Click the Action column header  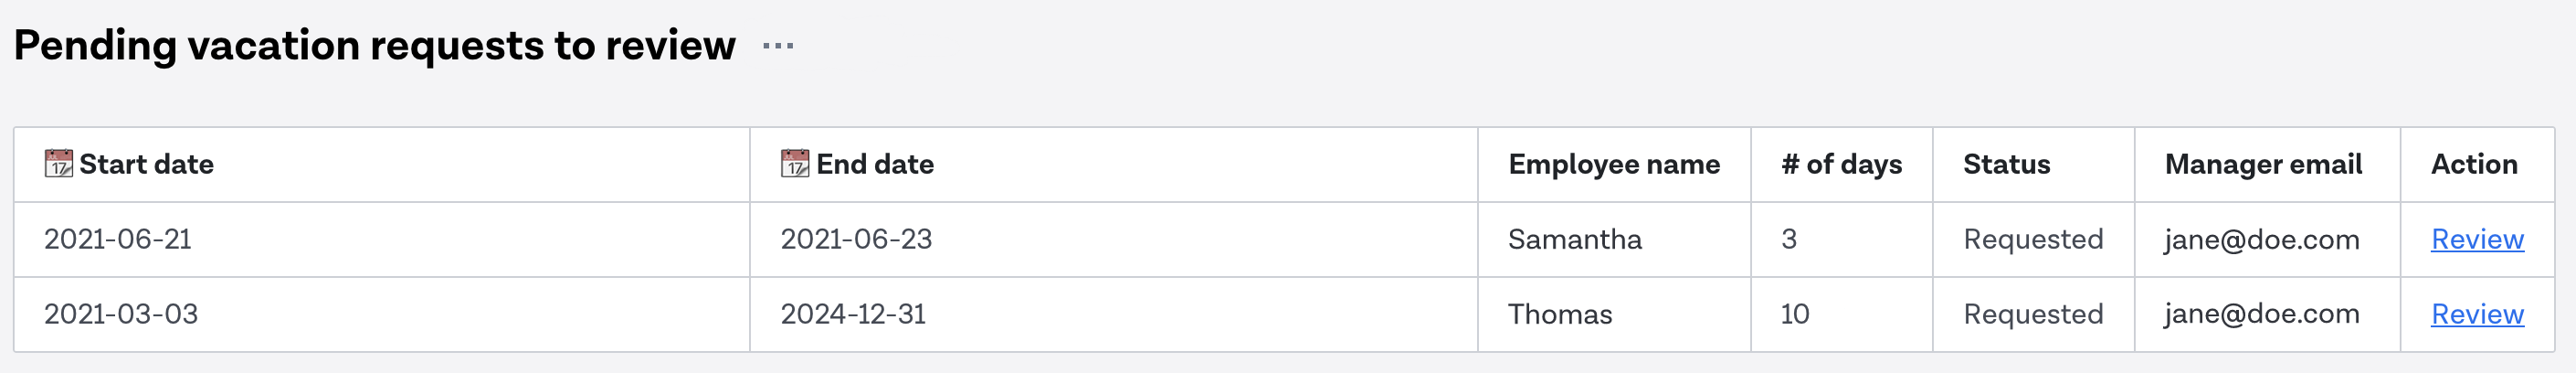[x=2478, y=165]
